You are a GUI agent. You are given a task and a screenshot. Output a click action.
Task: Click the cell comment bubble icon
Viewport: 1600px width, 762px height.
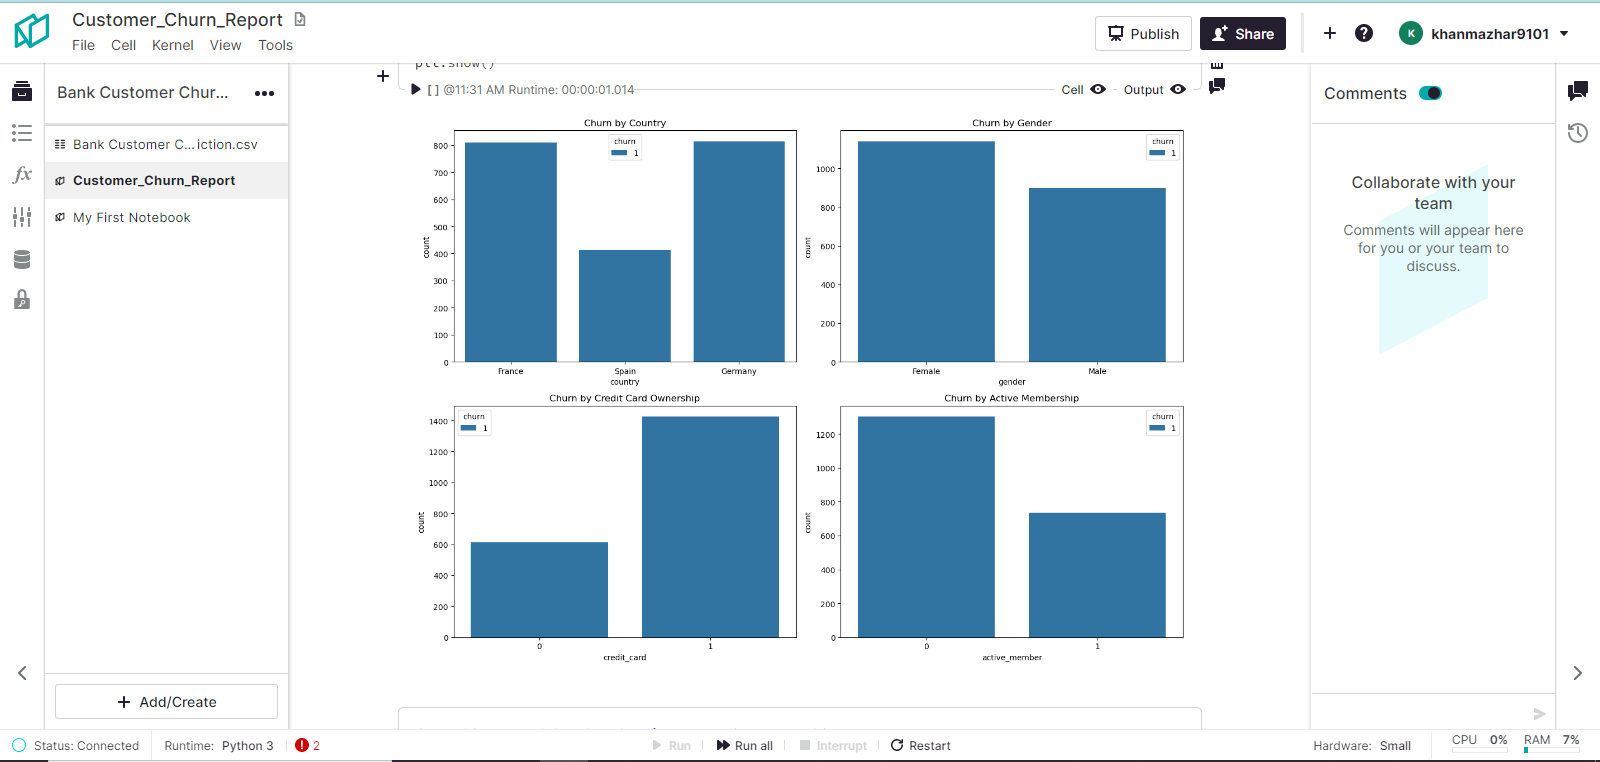click(1217, 86)
